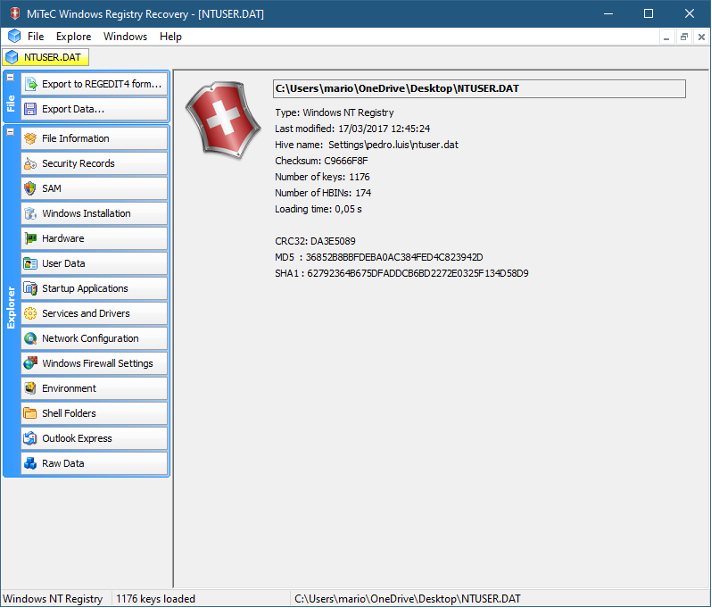Show the Outlook Express view

(94, 438)
